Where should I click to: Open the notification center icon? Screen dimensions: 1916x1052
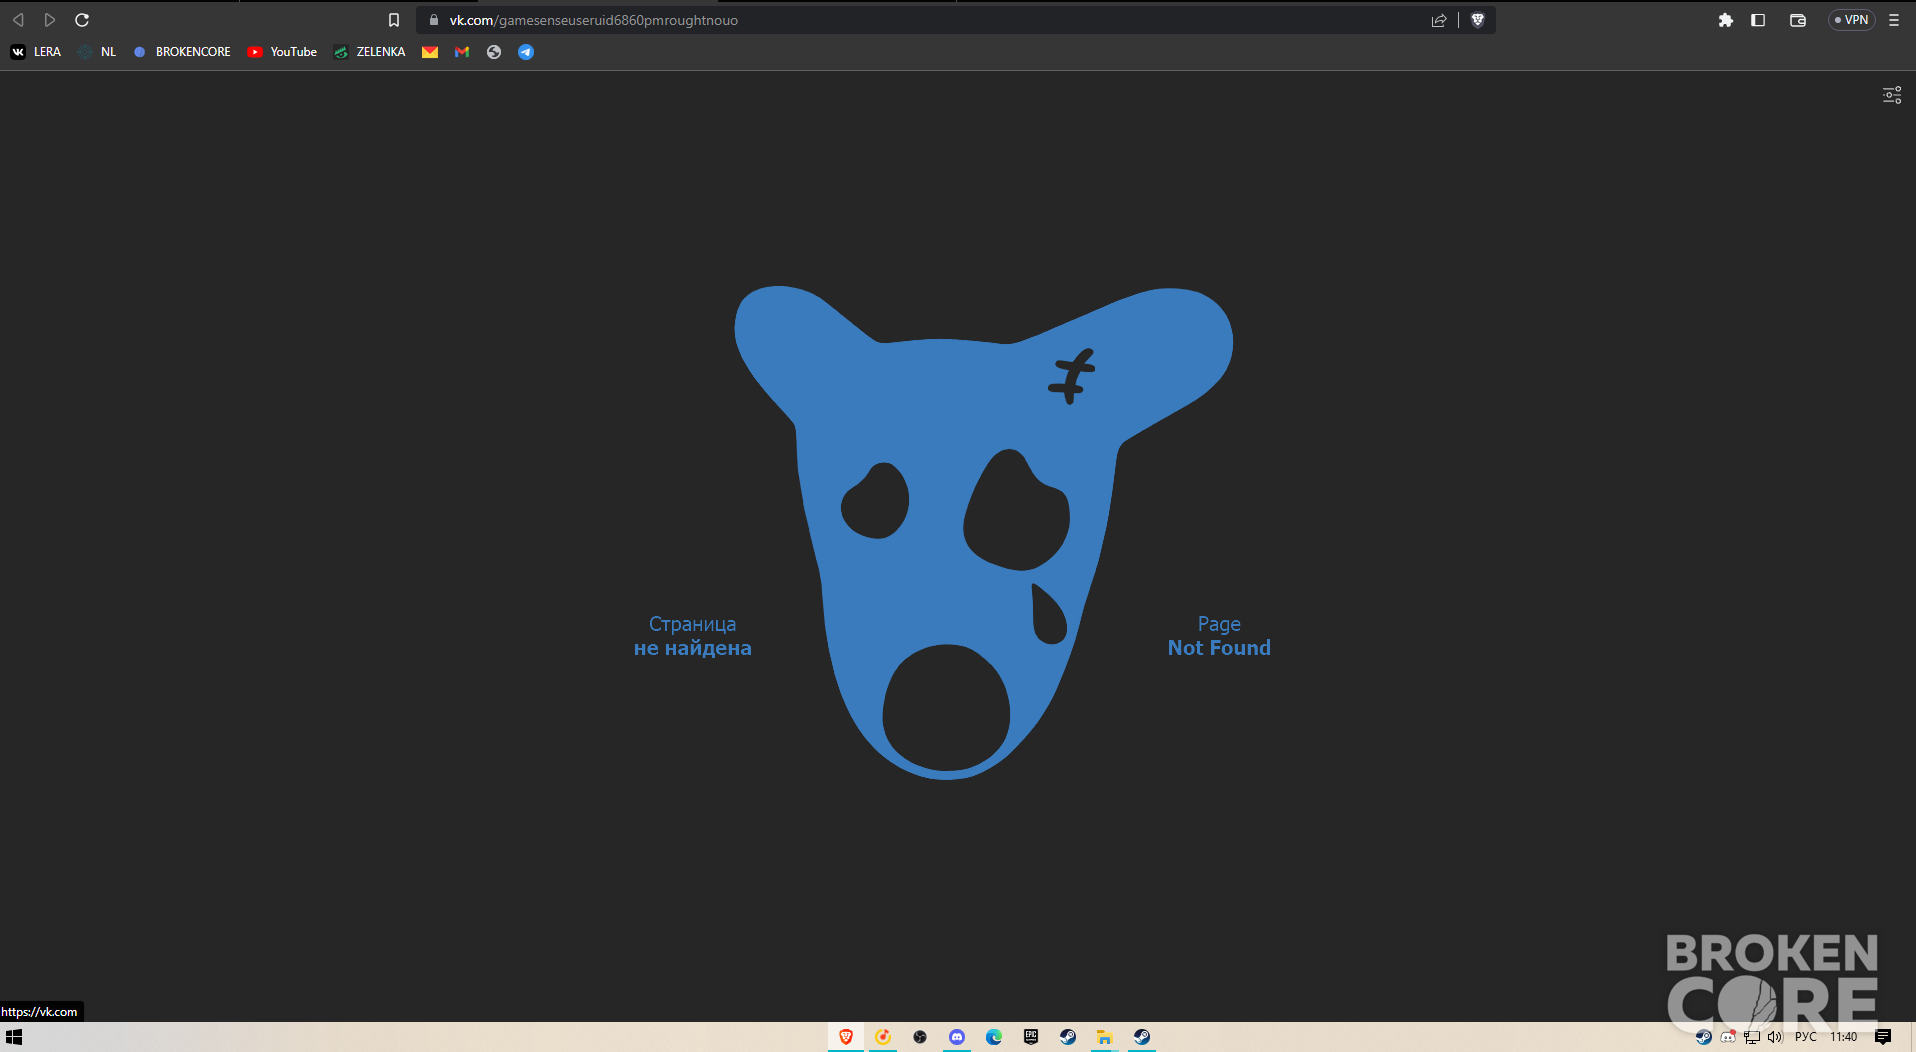(x=1883, y=1037)
